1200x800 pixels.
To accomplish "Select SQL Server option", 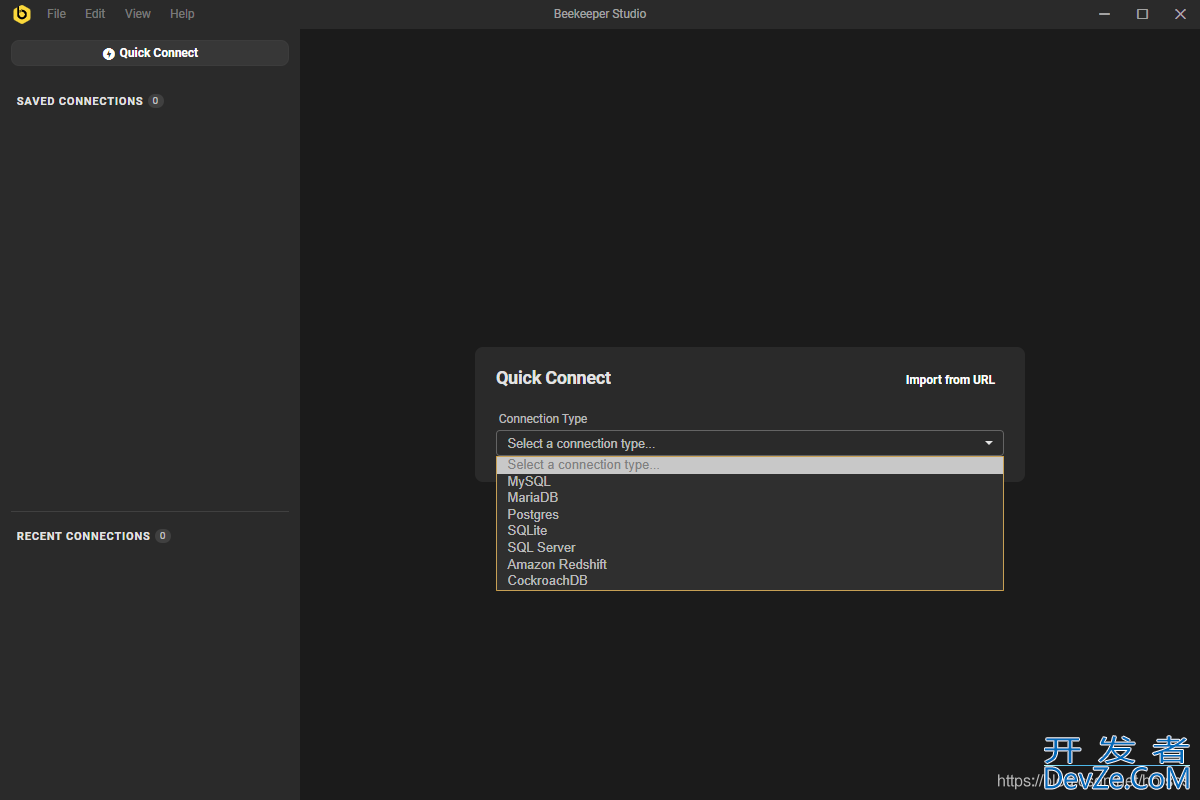I will 750,548.
